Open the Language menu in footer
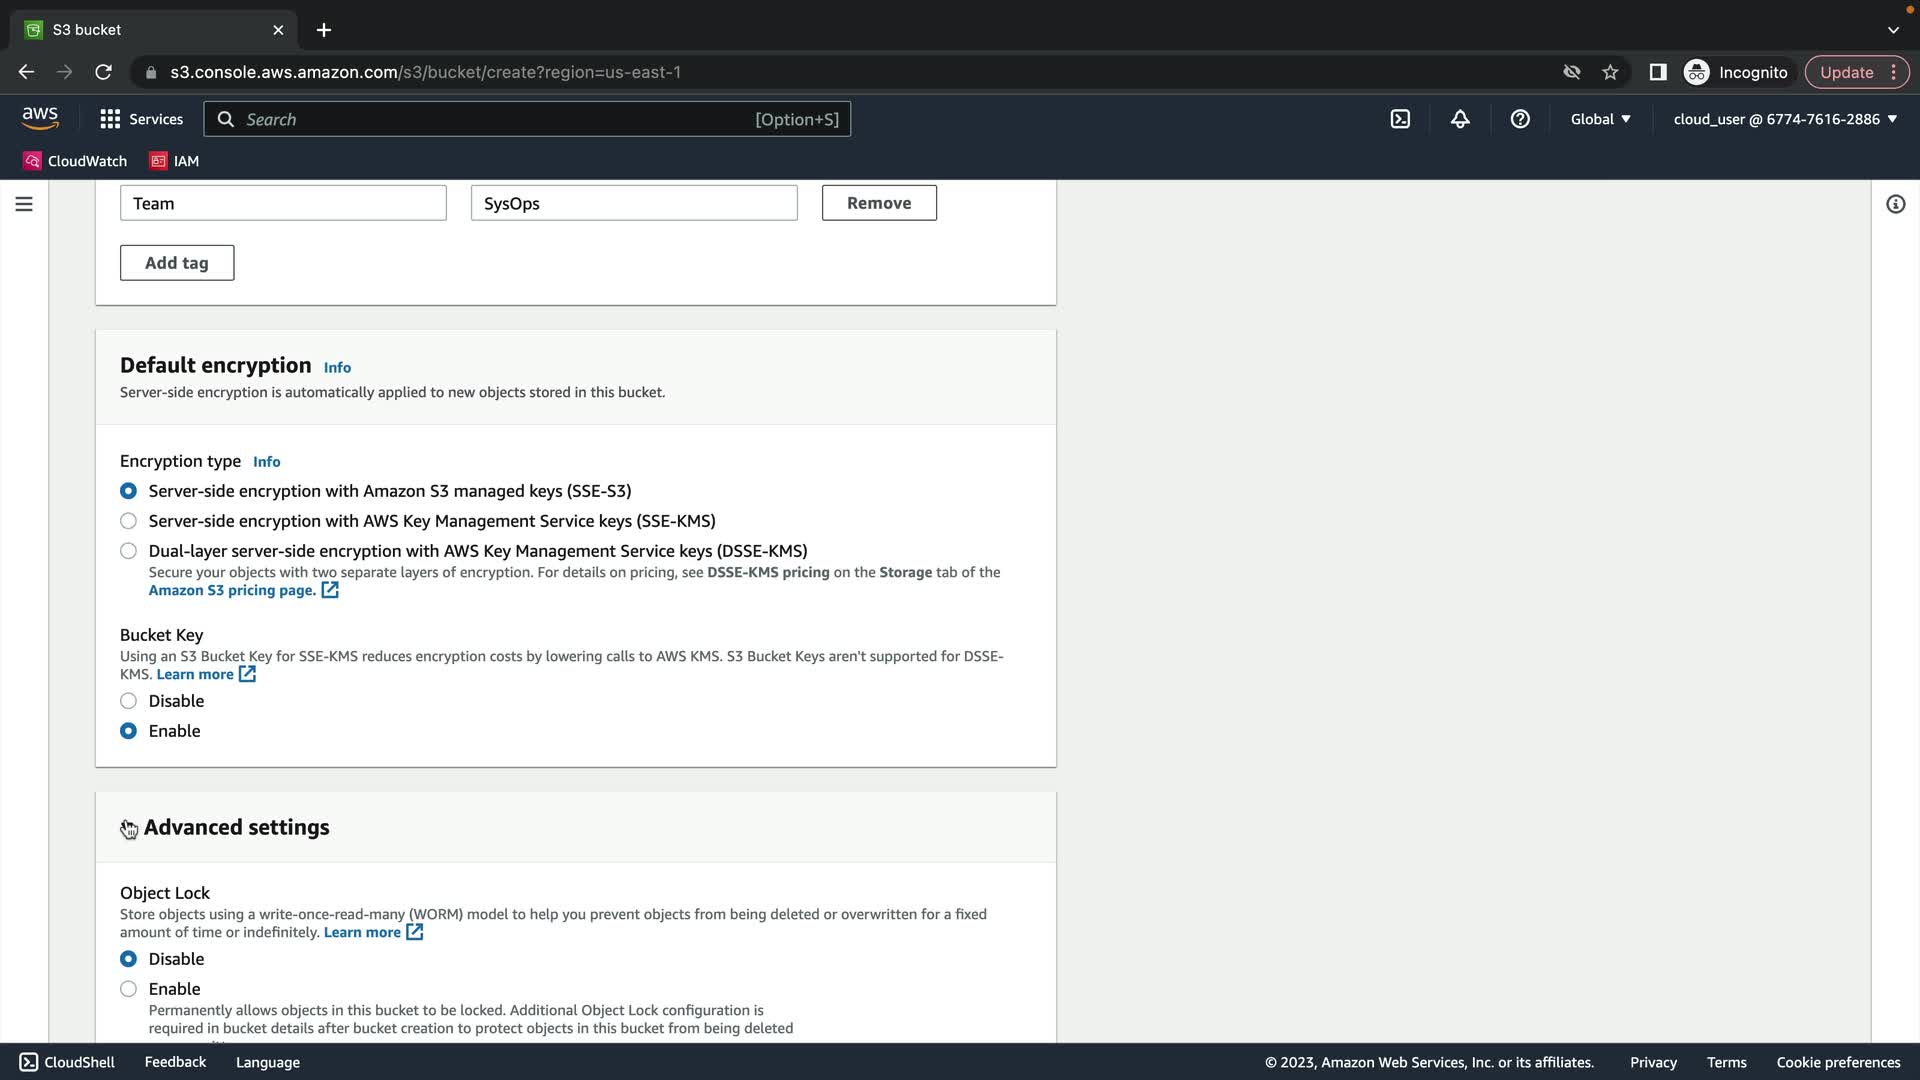Image resolution: width=1920 pixels, height=1080 pixels. pos(267,1062)
